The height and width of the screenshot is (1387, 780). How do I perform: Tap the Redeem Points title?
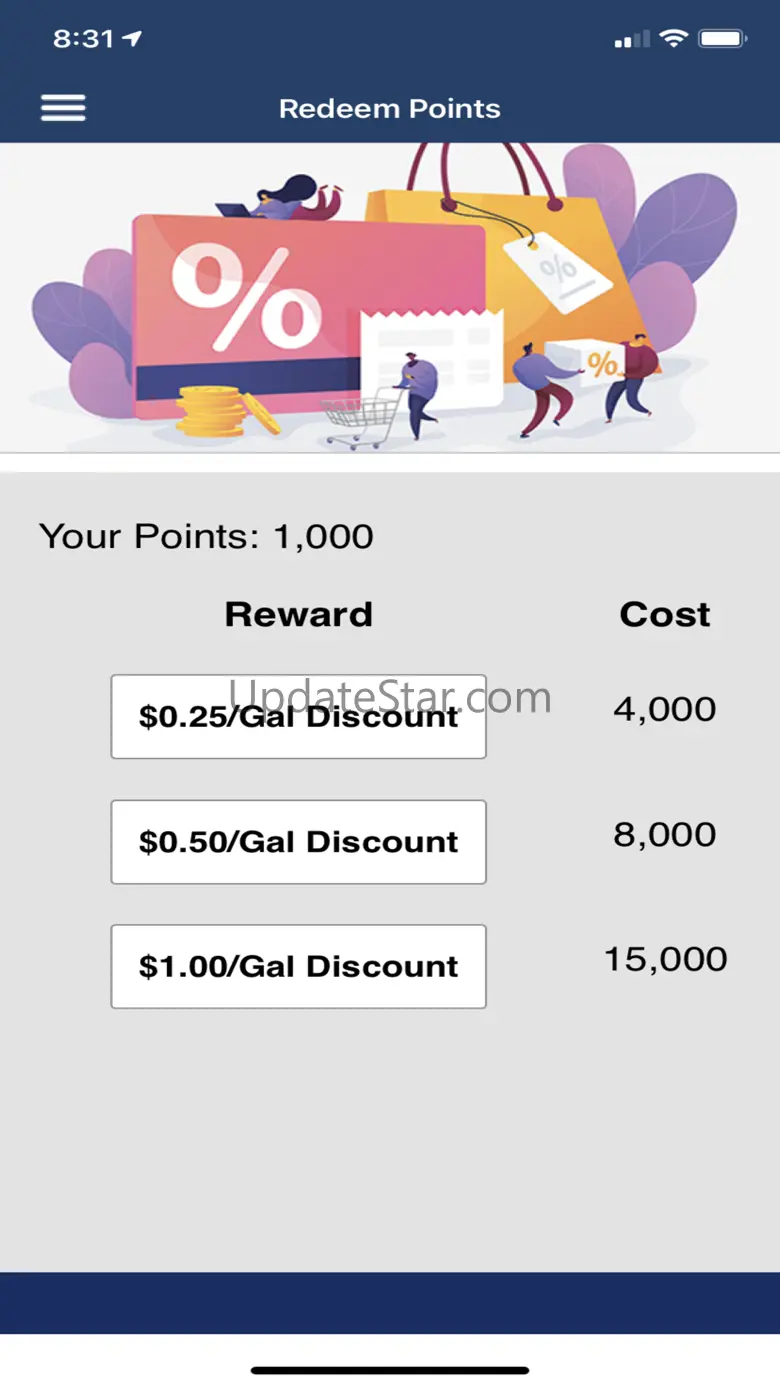point(390,108)
